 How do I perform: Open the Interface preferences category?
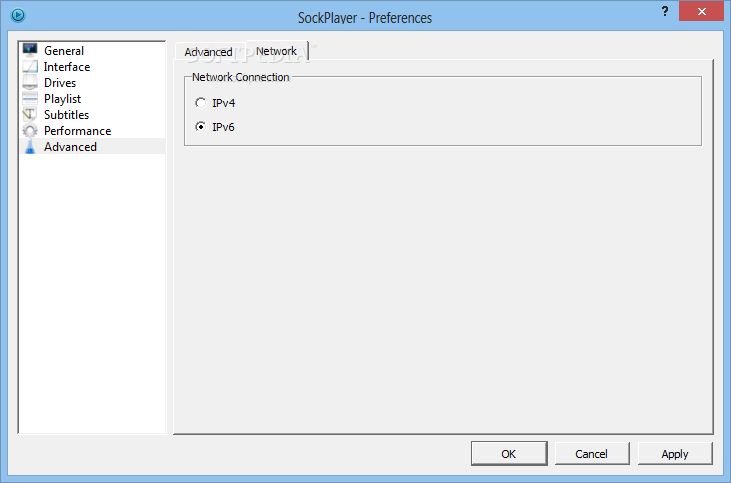(x=92, y=67)
